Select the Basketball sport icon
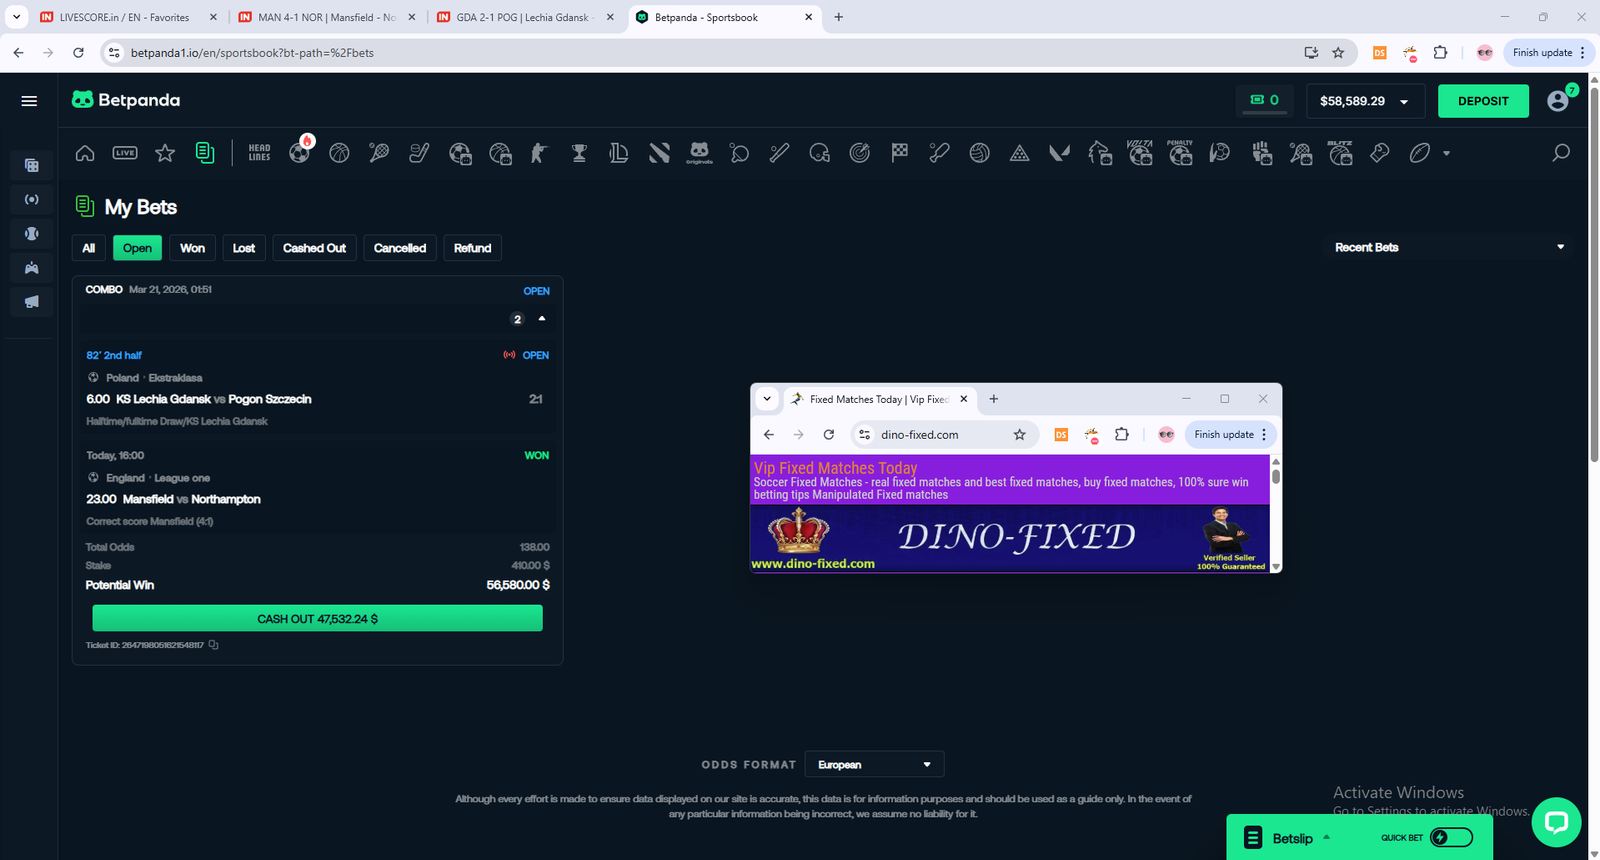 [339, 153]
